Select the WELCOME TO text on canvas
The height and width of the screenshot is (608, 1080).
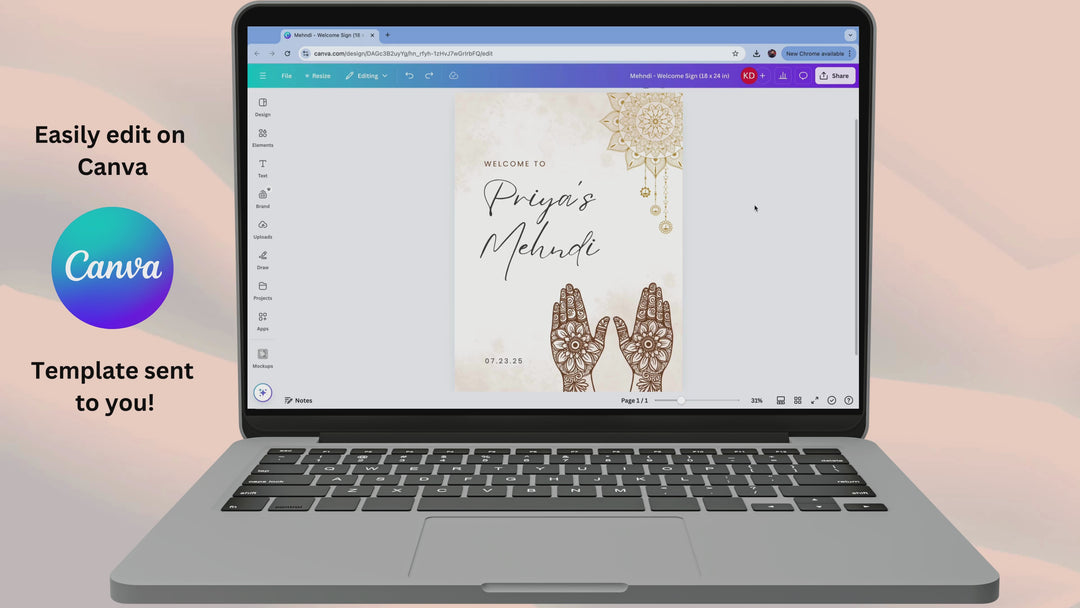click(x=515, y=164)
